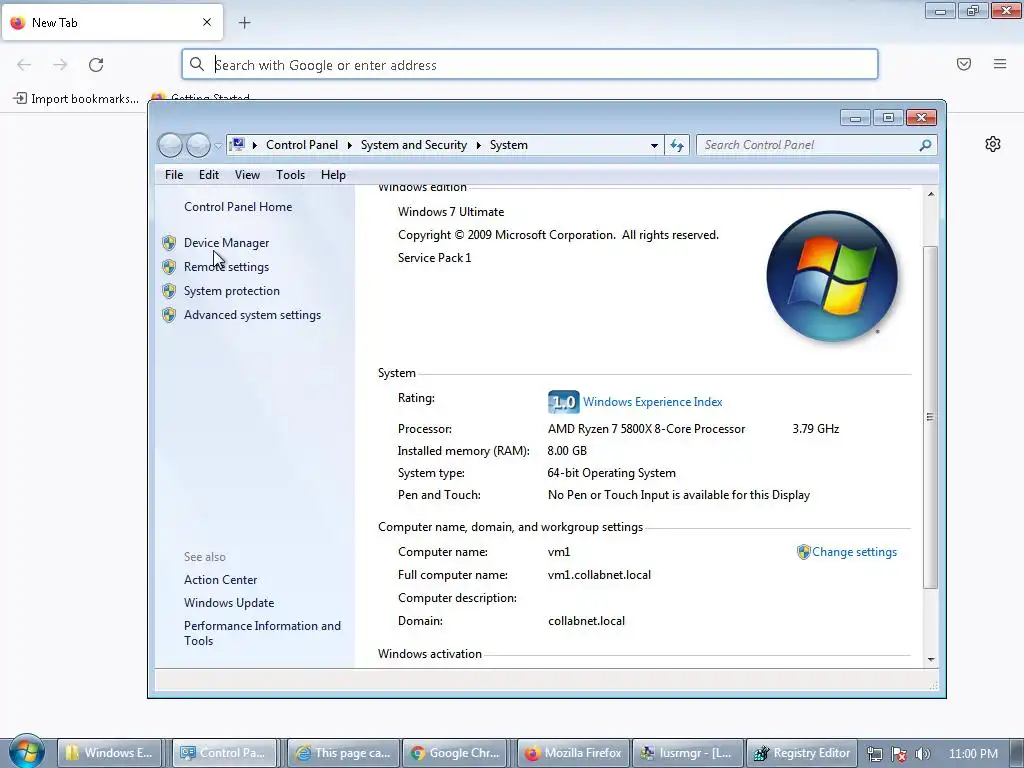The width and height of the screenshot is (1024, 768).
Task: Open Windows Experience Index link
Action: point(652,402)
